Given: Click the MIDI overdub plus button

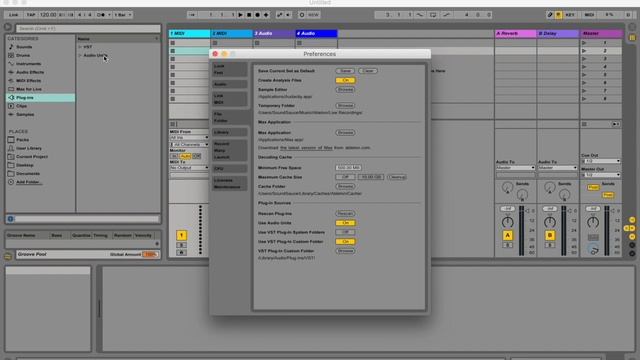Looking at the screenshot, I should pos(266,15).
